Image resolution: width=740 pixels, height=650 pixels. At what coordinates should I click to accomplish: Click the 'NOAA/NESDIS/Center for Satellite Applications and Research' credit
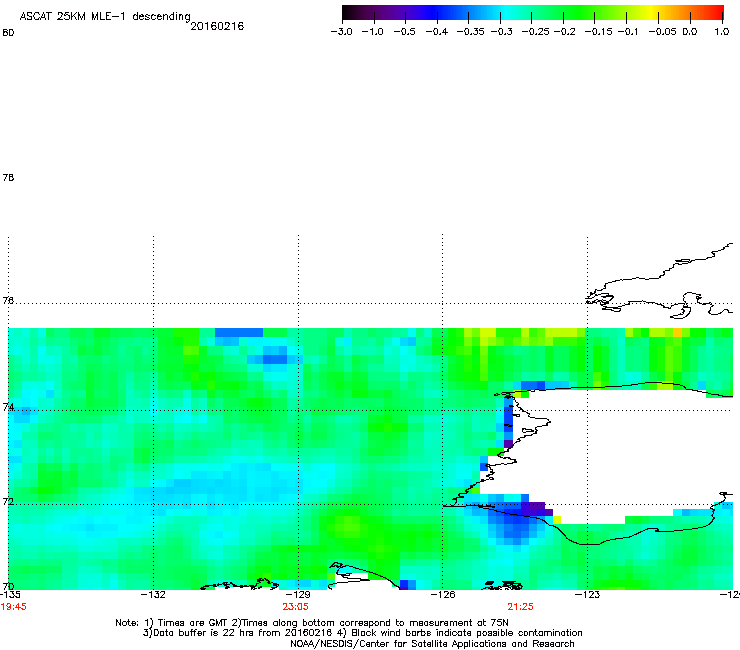coord(432,644)
